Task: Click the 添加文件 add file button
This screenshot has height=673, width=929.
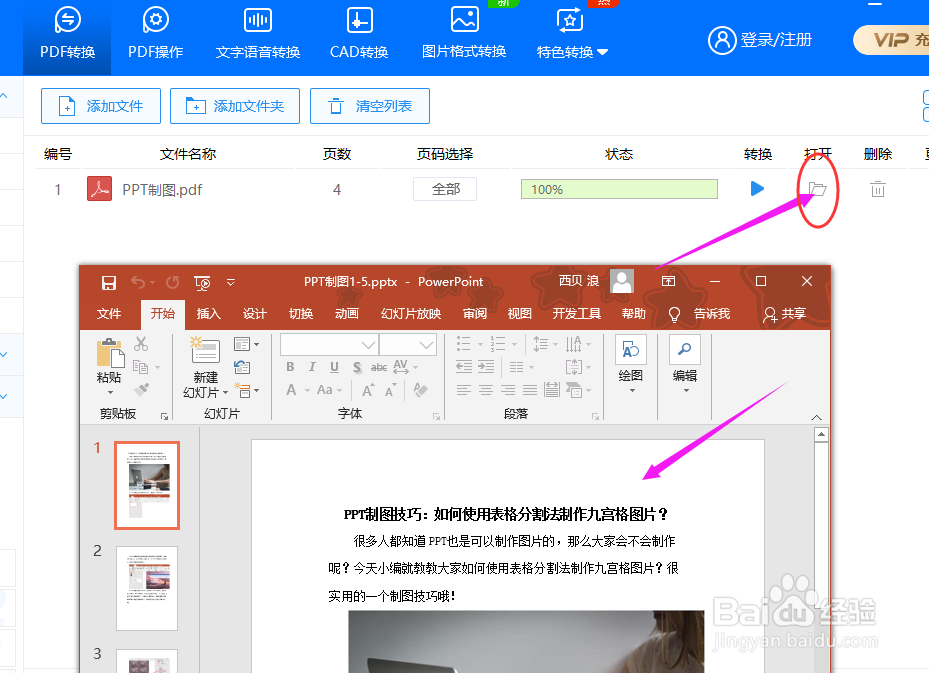Action: pyautogui.click(x=100, y=106)
